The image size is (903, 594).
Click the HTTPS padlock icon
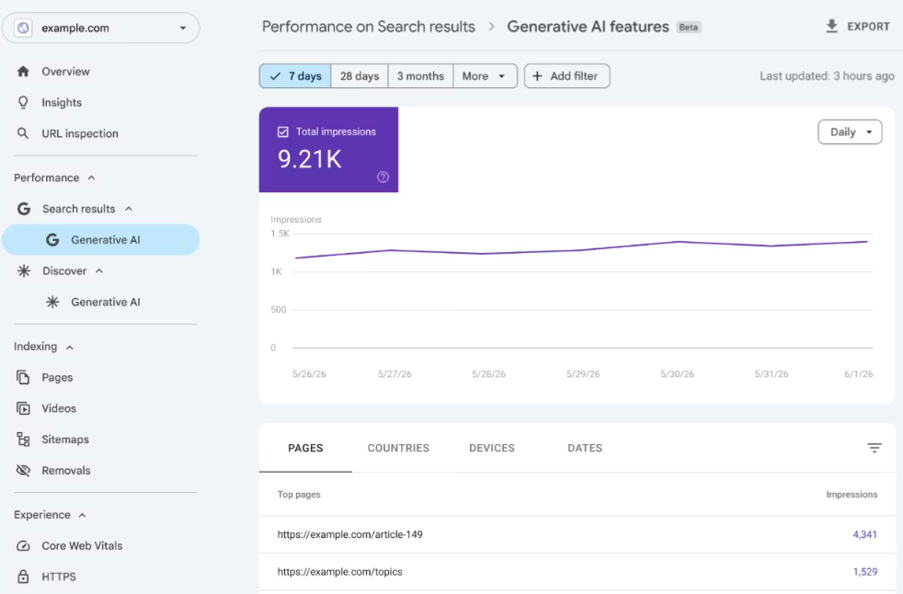pyautogui.click(x=23, y=576)
